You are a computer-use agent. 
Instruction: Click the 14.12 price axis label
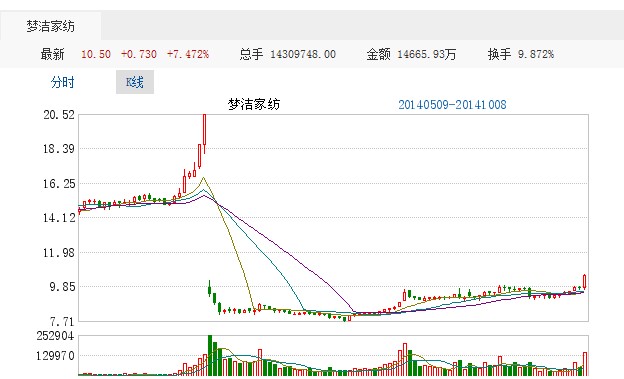point(59,218)
